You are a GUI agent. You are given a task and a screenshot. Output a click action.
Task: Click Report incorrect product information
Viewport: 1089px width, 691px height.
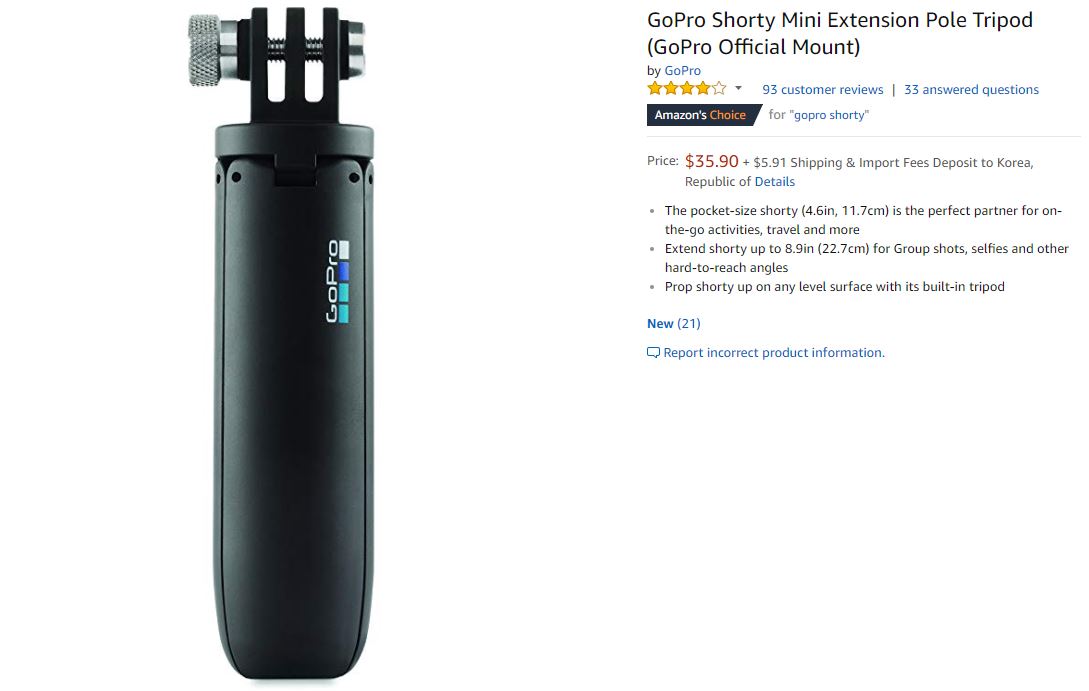click(774, 353)
